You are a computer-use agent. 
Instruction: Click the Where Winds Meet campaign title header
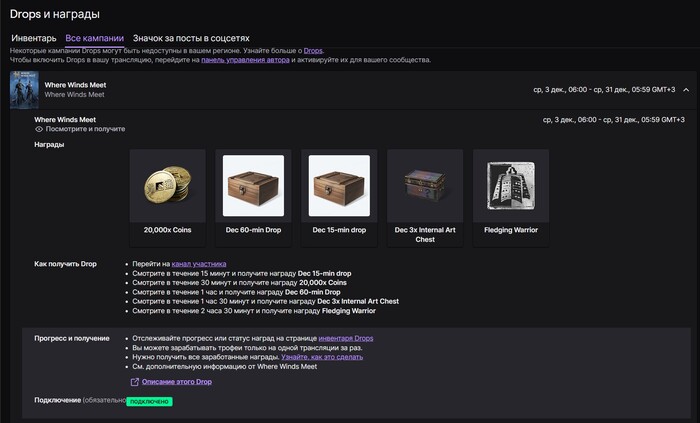pyautogui.click(x=75, y=85)
